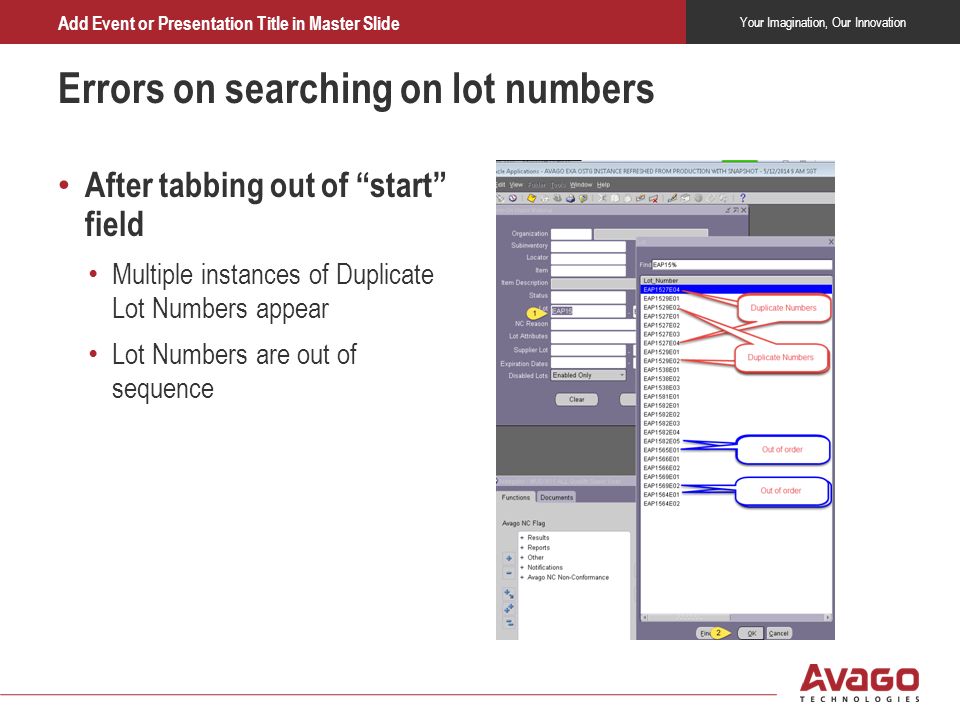
Task: Select the highlighted EAP1527E04 row
Action: point(737,290)
